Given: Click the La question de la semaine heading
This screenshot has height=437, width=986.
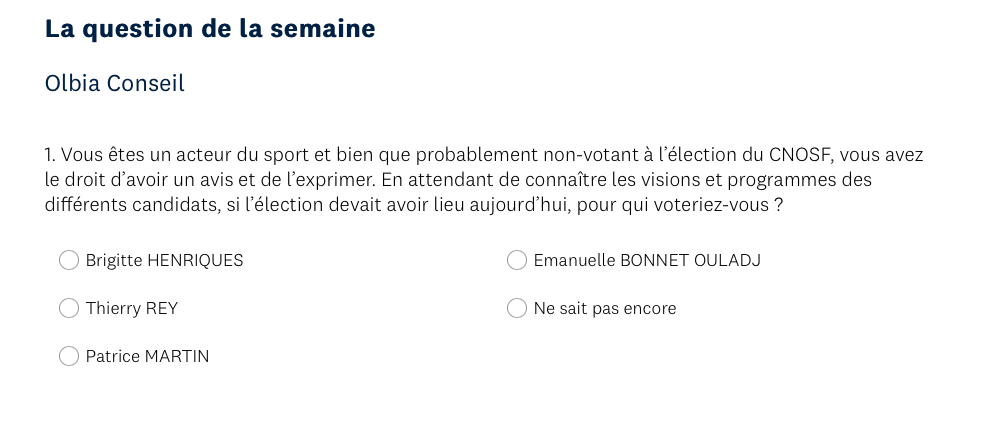Looking at the screenshot, I should pos(210,29).
